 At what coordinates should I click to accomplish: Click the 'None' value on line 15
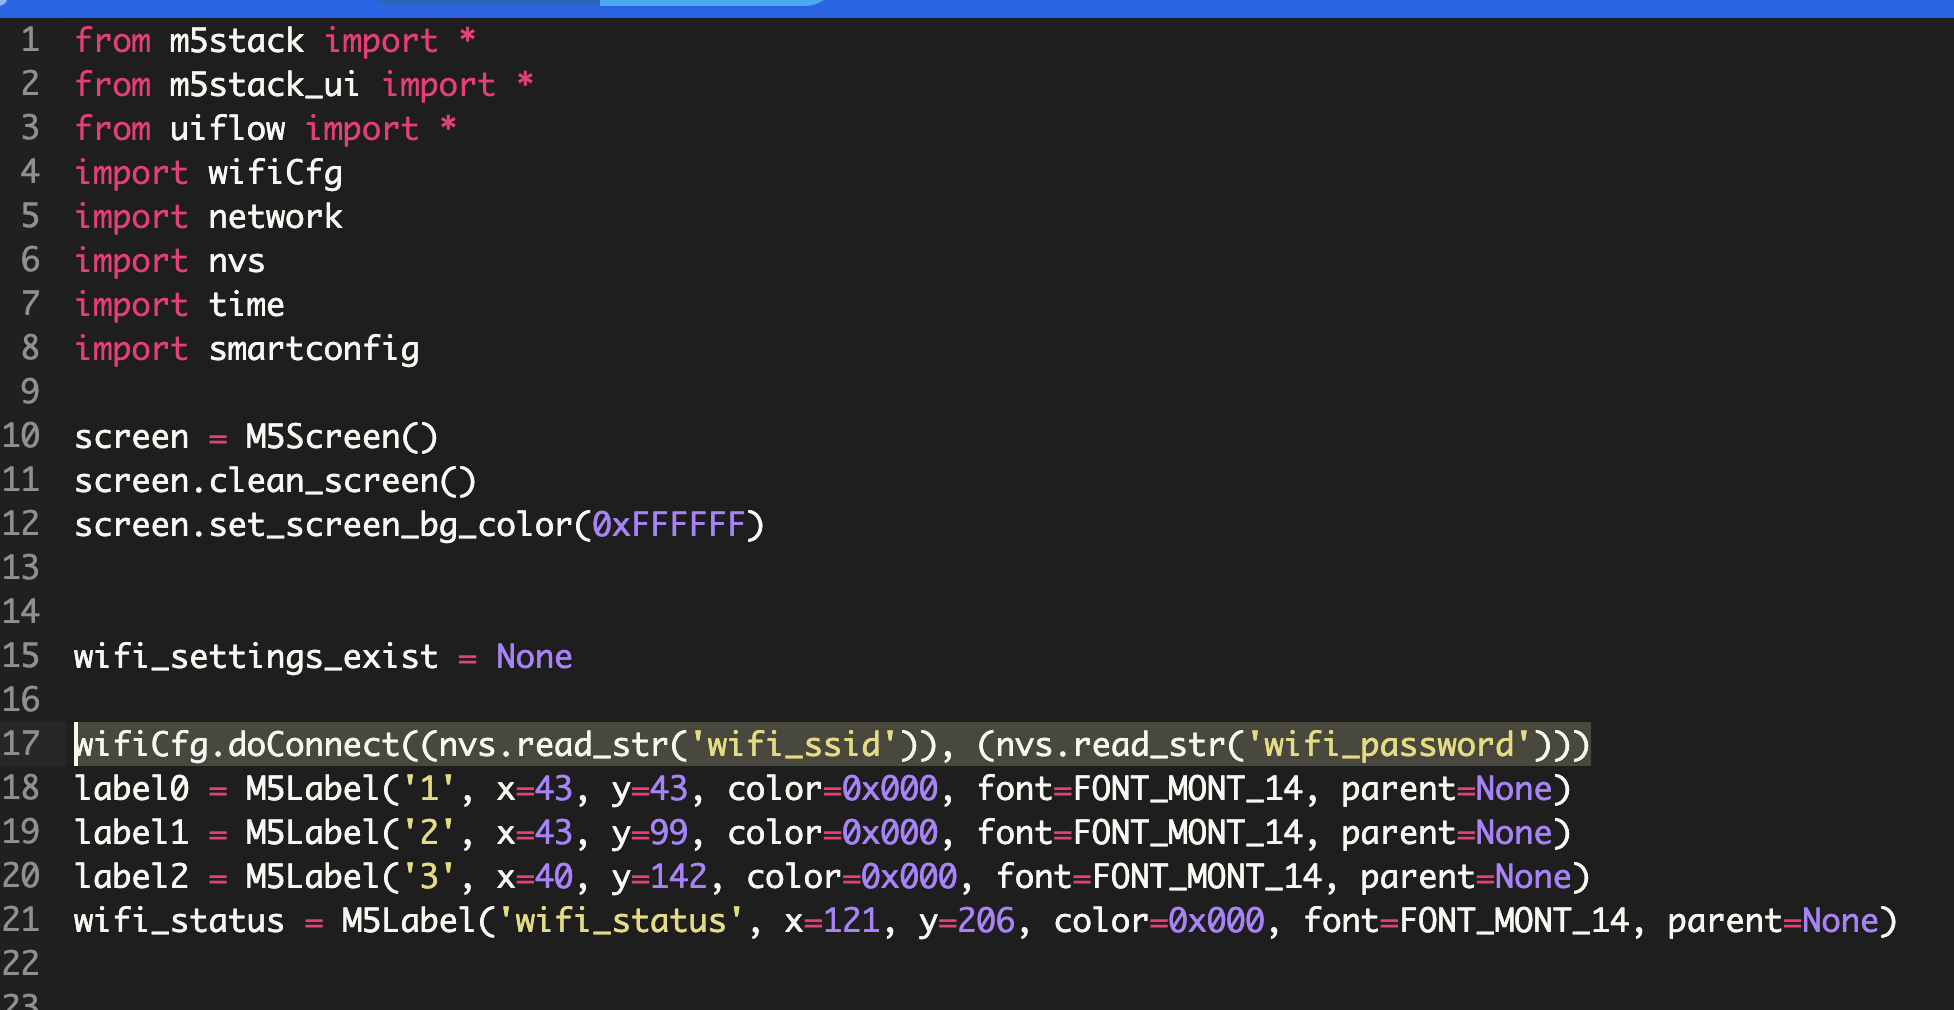[x=534, y=657]
